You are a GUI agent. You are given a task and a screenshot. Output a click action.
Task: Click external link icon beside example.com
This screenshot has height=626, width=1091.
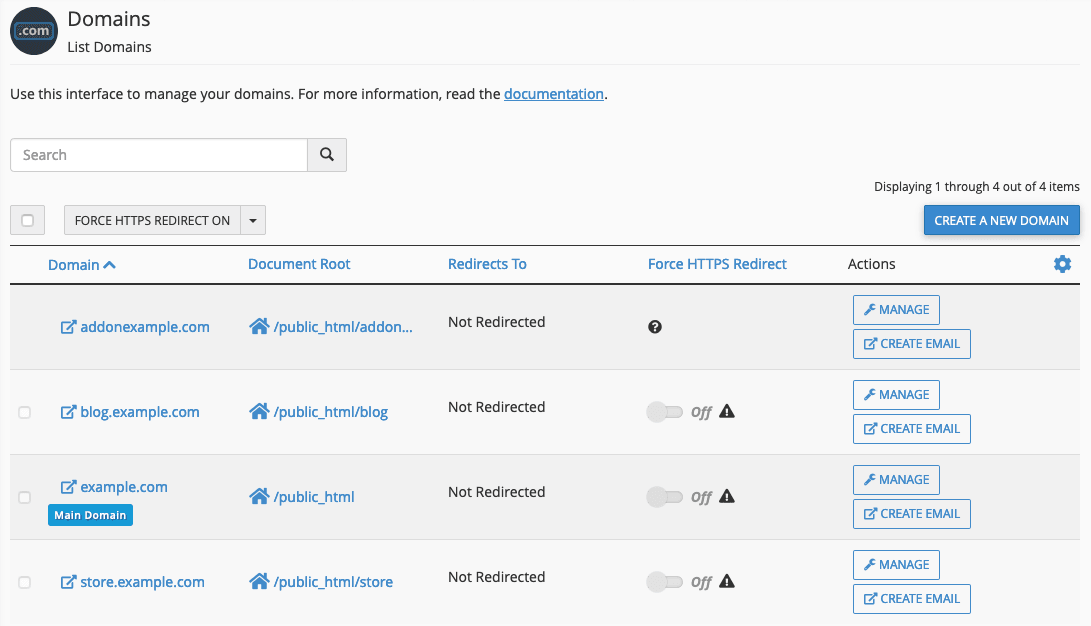pos(68,487)
